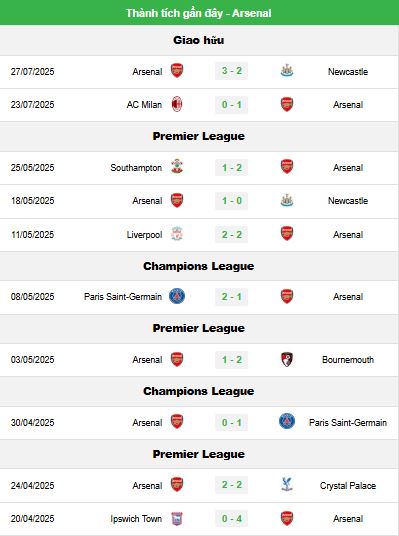
Task: Click the Crystal Palace club crest
Action: 287,485
